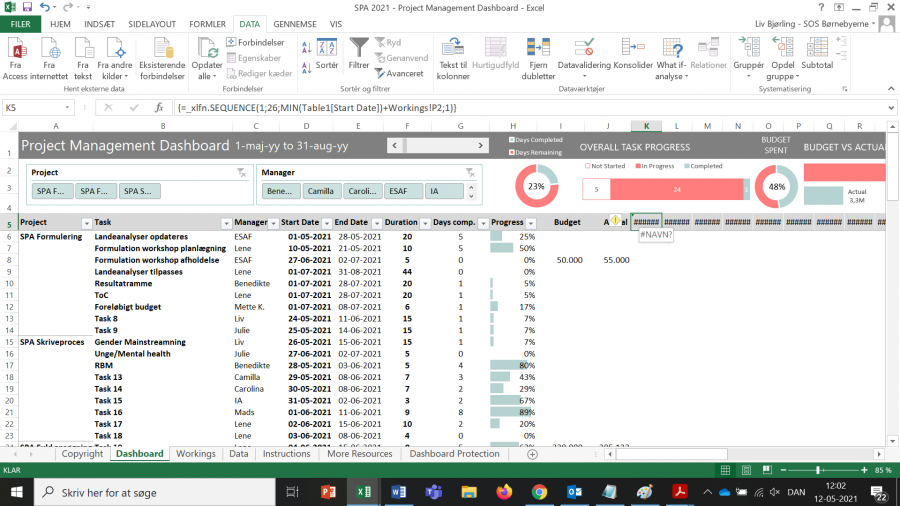Open Word from the taskbar
Image resolution: width=900 pixels, height=506 pixels.
pos(399,492)
